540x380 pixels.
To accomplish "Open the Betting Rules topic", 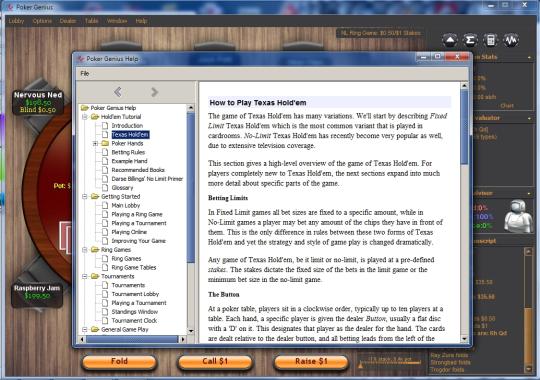I will (128, 152).
